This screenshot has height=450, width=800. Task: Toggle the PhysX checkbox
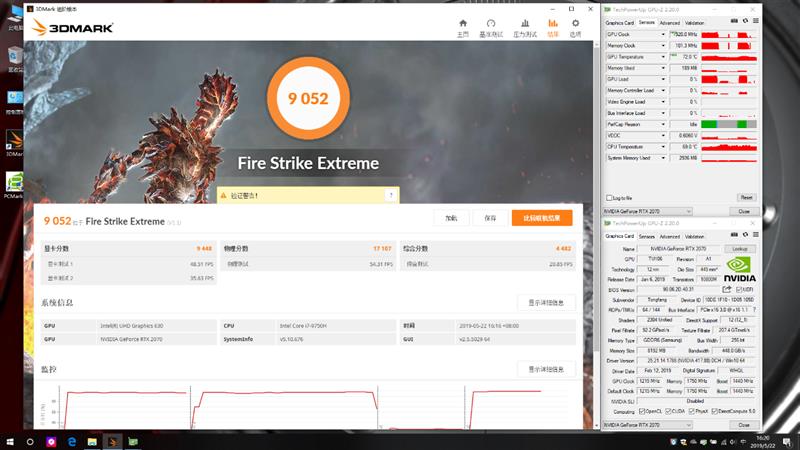(x=691, y=411)
